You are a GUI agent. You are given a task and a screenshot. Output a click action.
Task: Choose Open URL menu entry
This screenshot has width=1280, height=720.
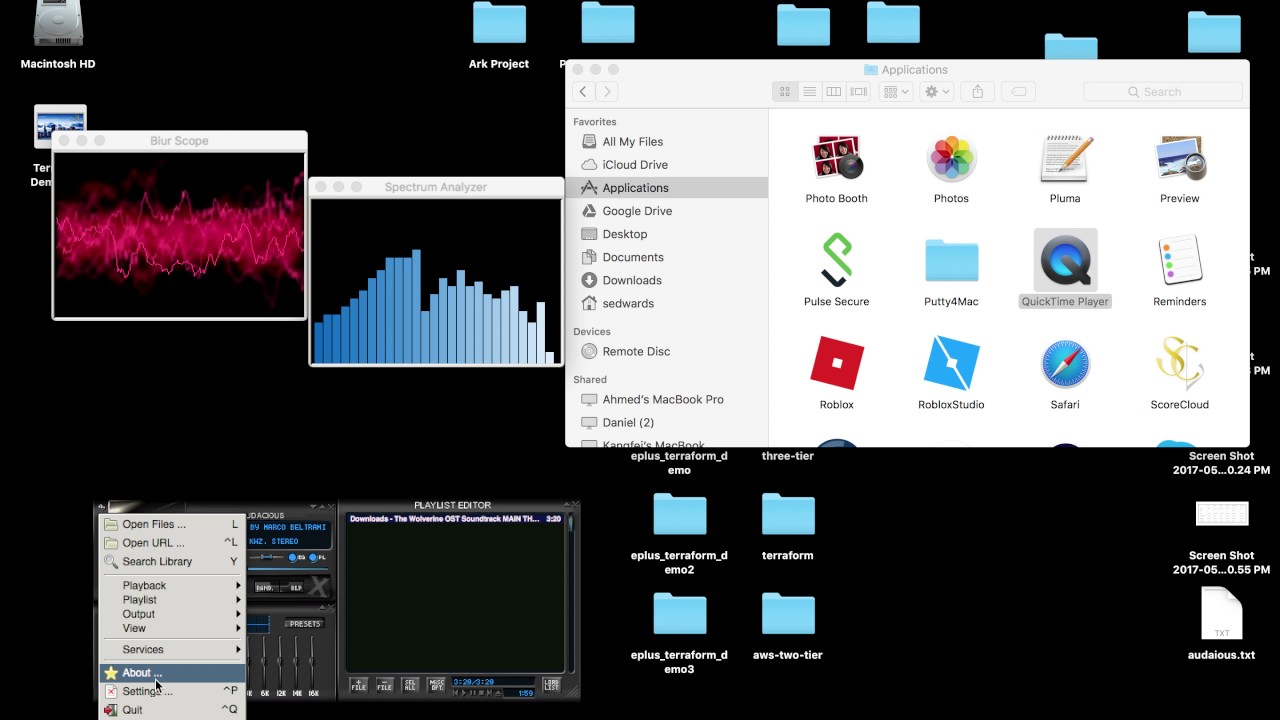[172, 542]
